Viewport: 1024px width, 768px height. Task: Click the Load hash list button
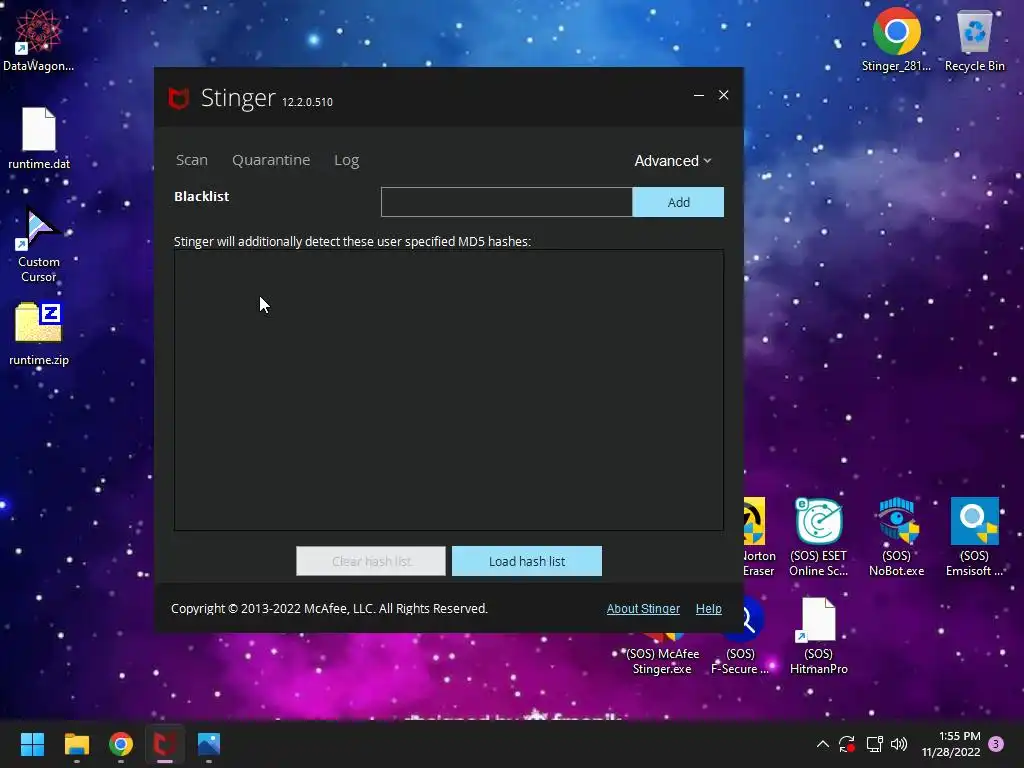coord(527,561)
